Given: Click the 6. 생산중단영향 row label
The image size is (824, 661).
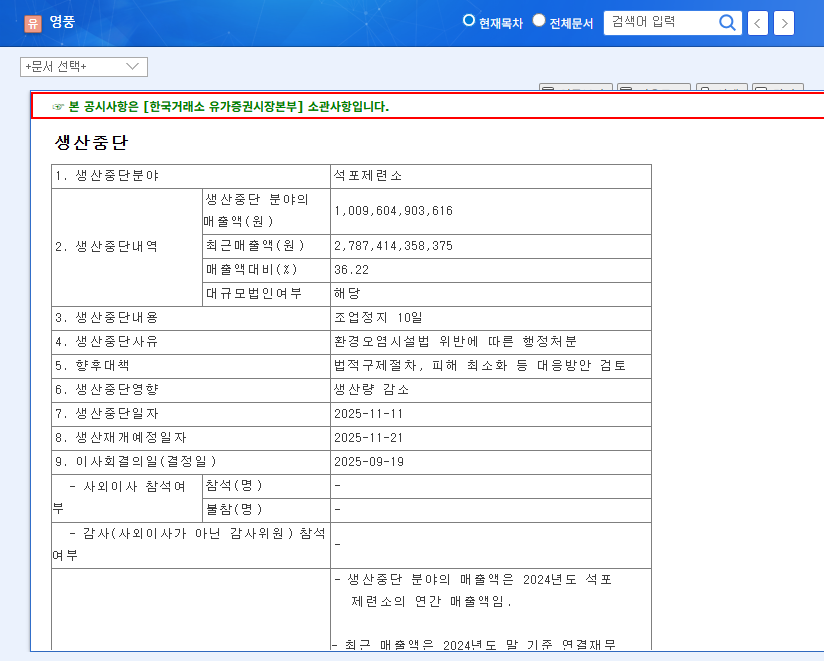Looking at the screenshot, I should [x=107, y=390].
